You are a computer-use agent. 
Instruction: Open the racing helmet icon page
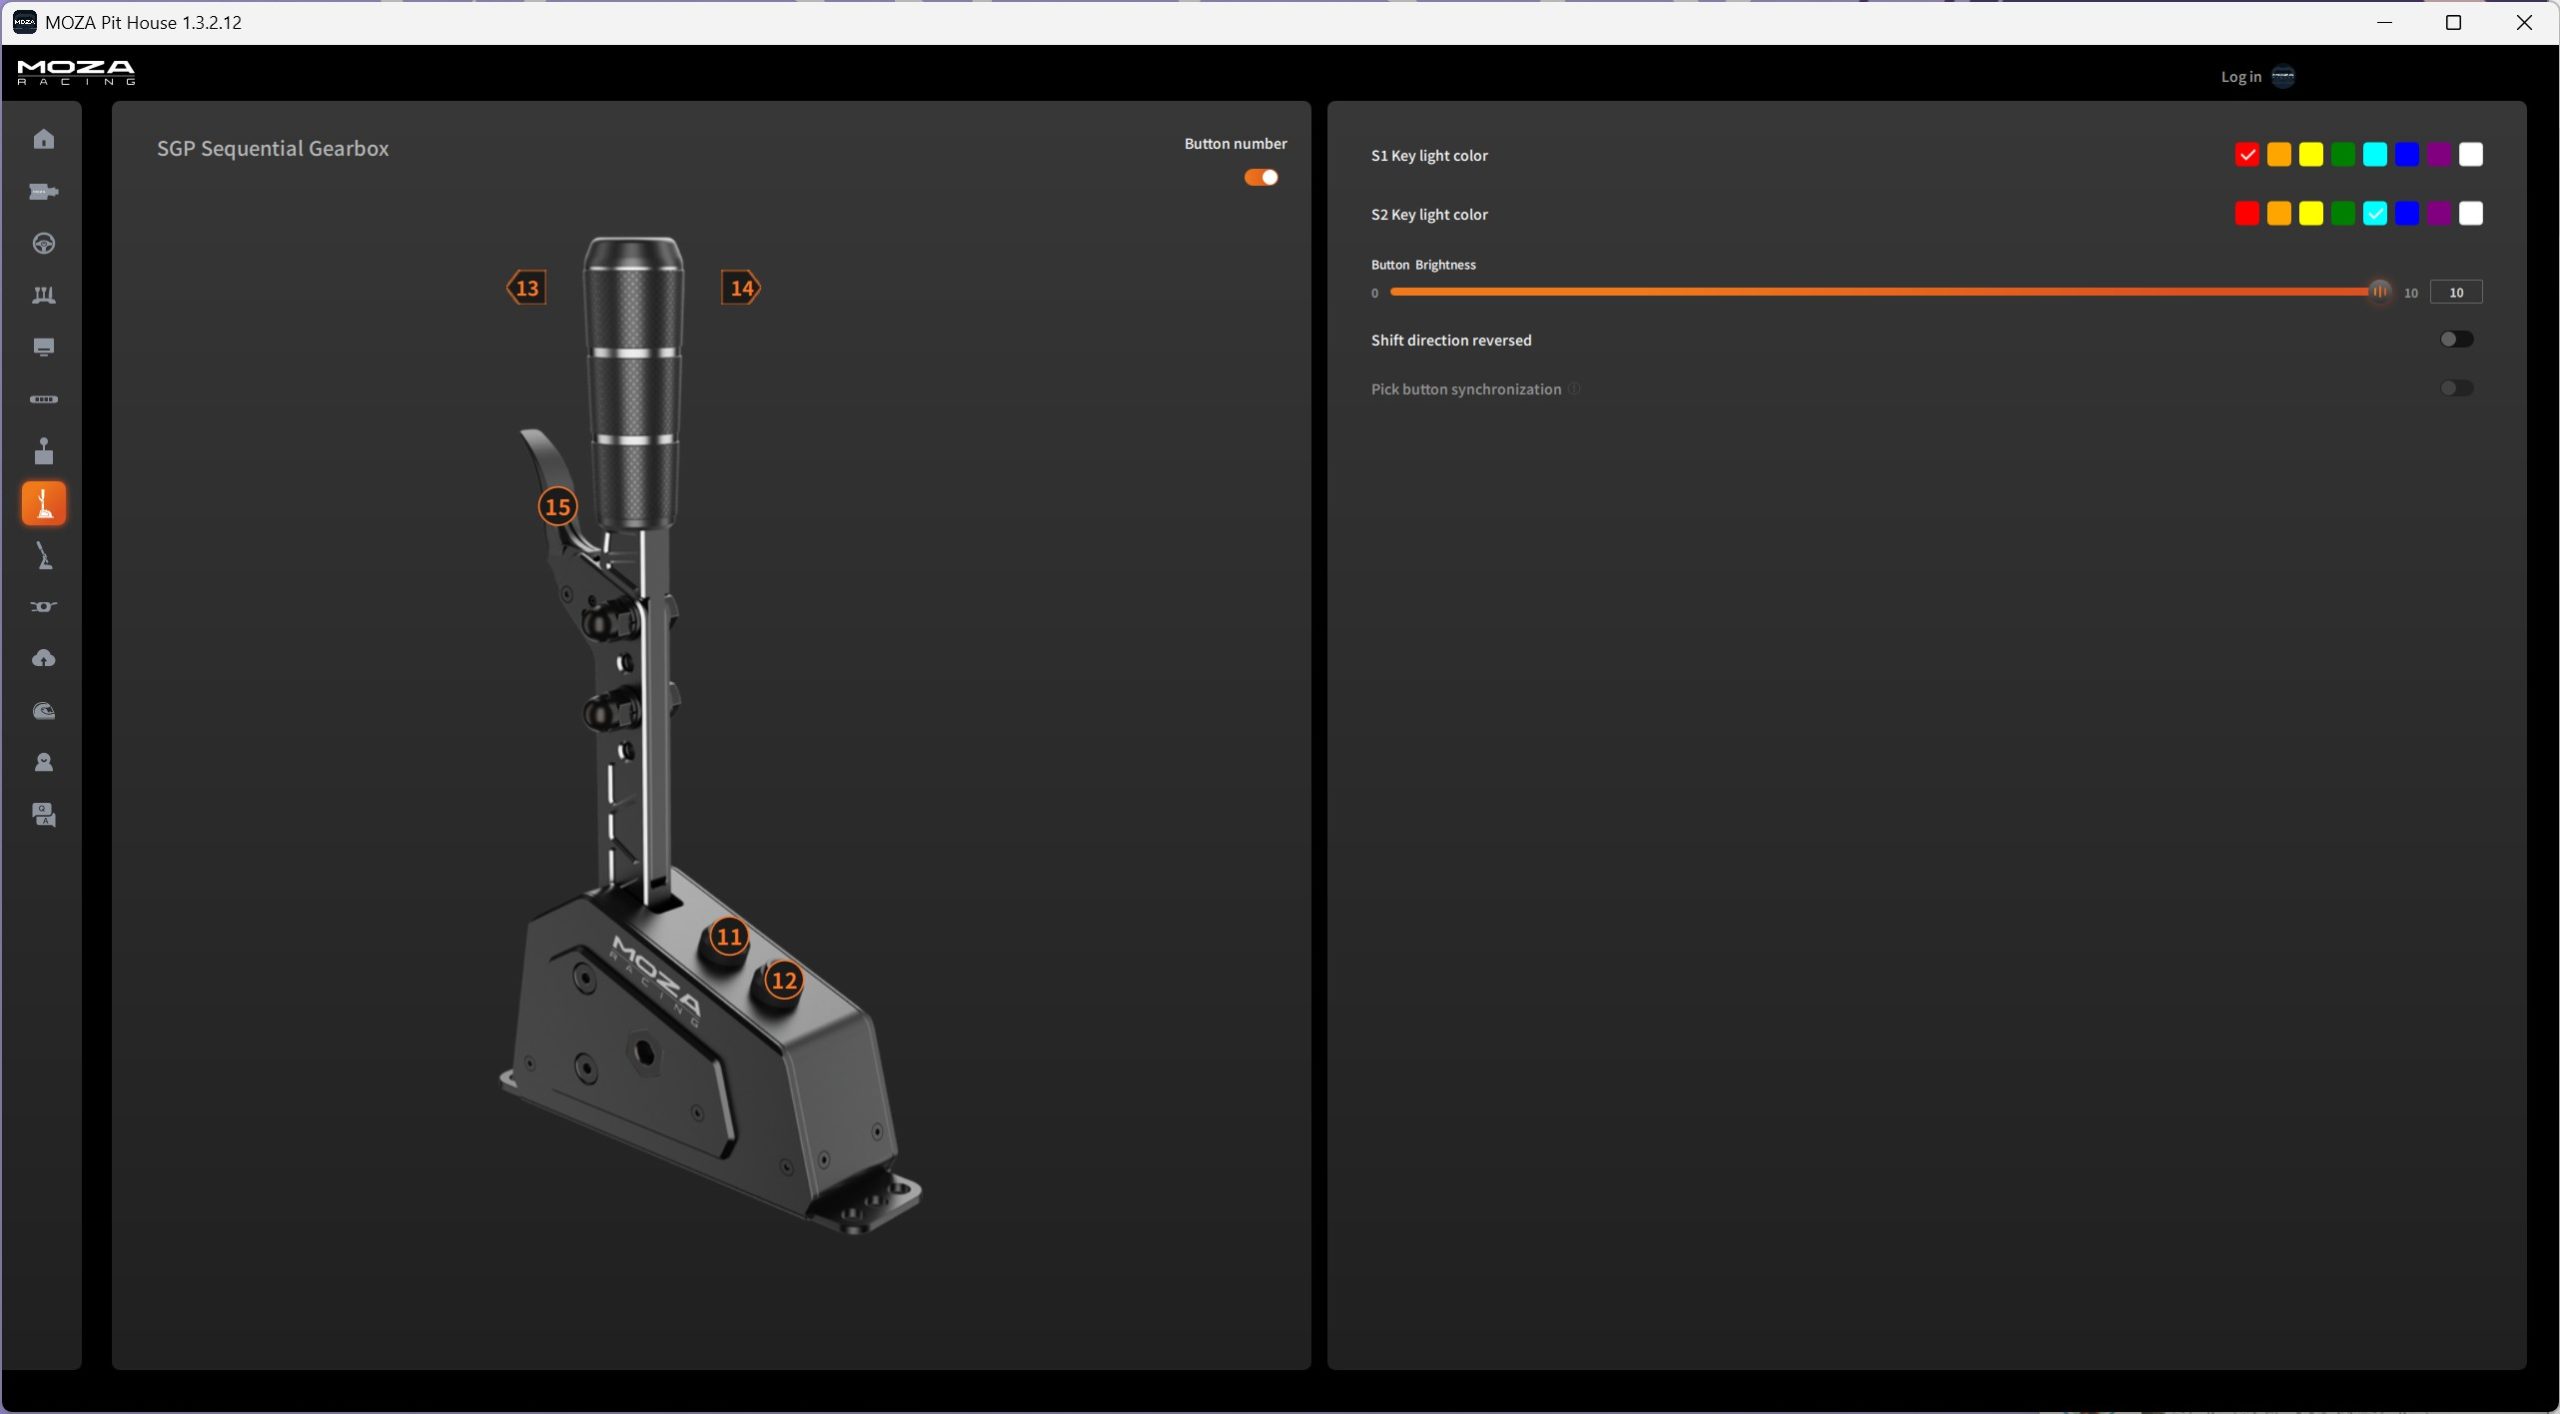44,711
